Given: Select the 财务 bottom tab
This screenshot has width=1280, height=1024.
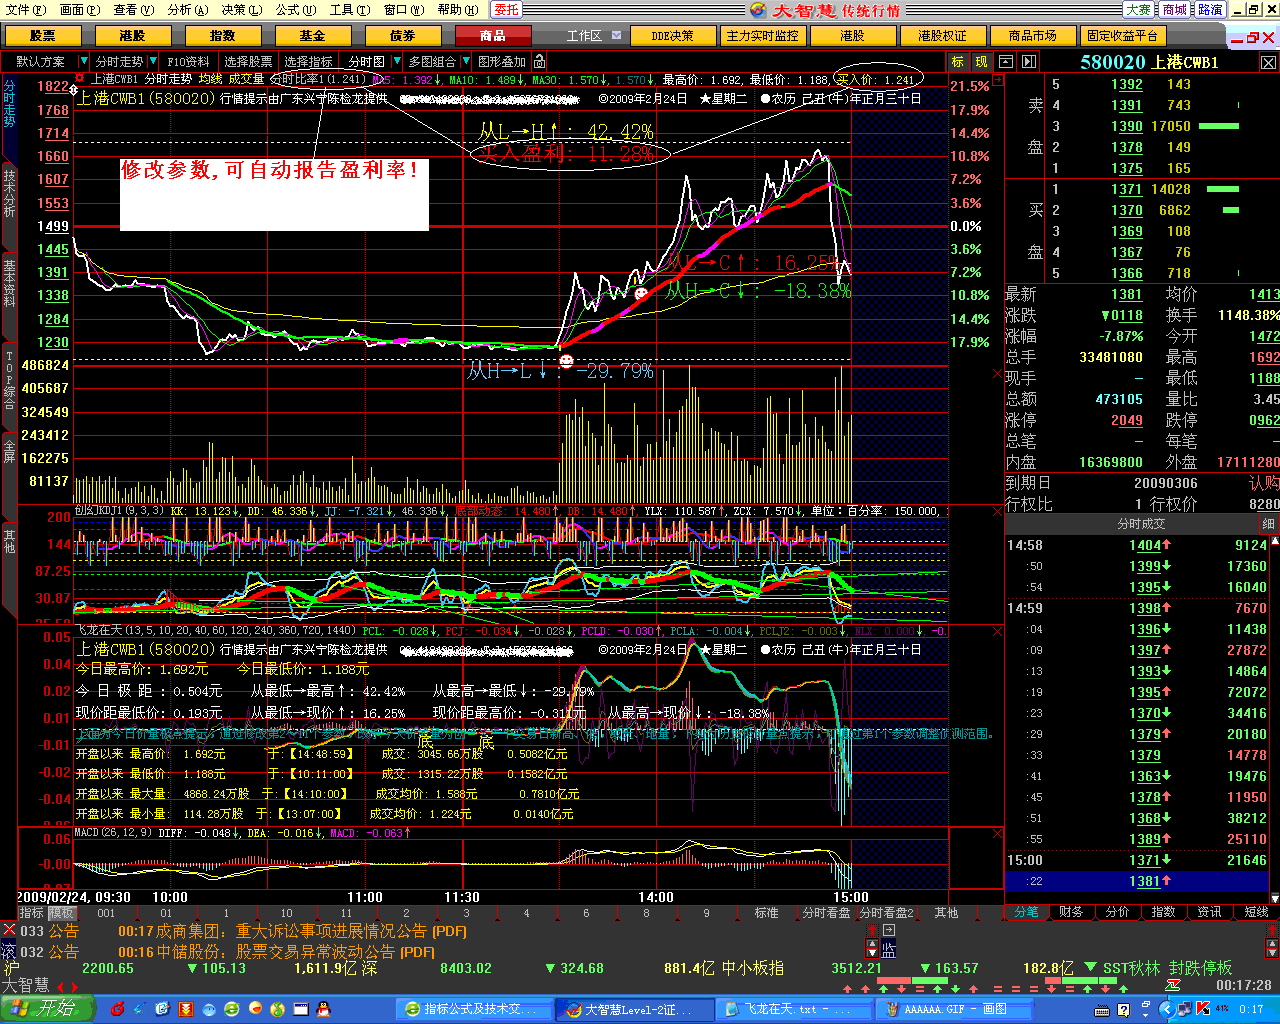Looking at the screenshot, I should pyautogui.click(x=1071, y=912).
